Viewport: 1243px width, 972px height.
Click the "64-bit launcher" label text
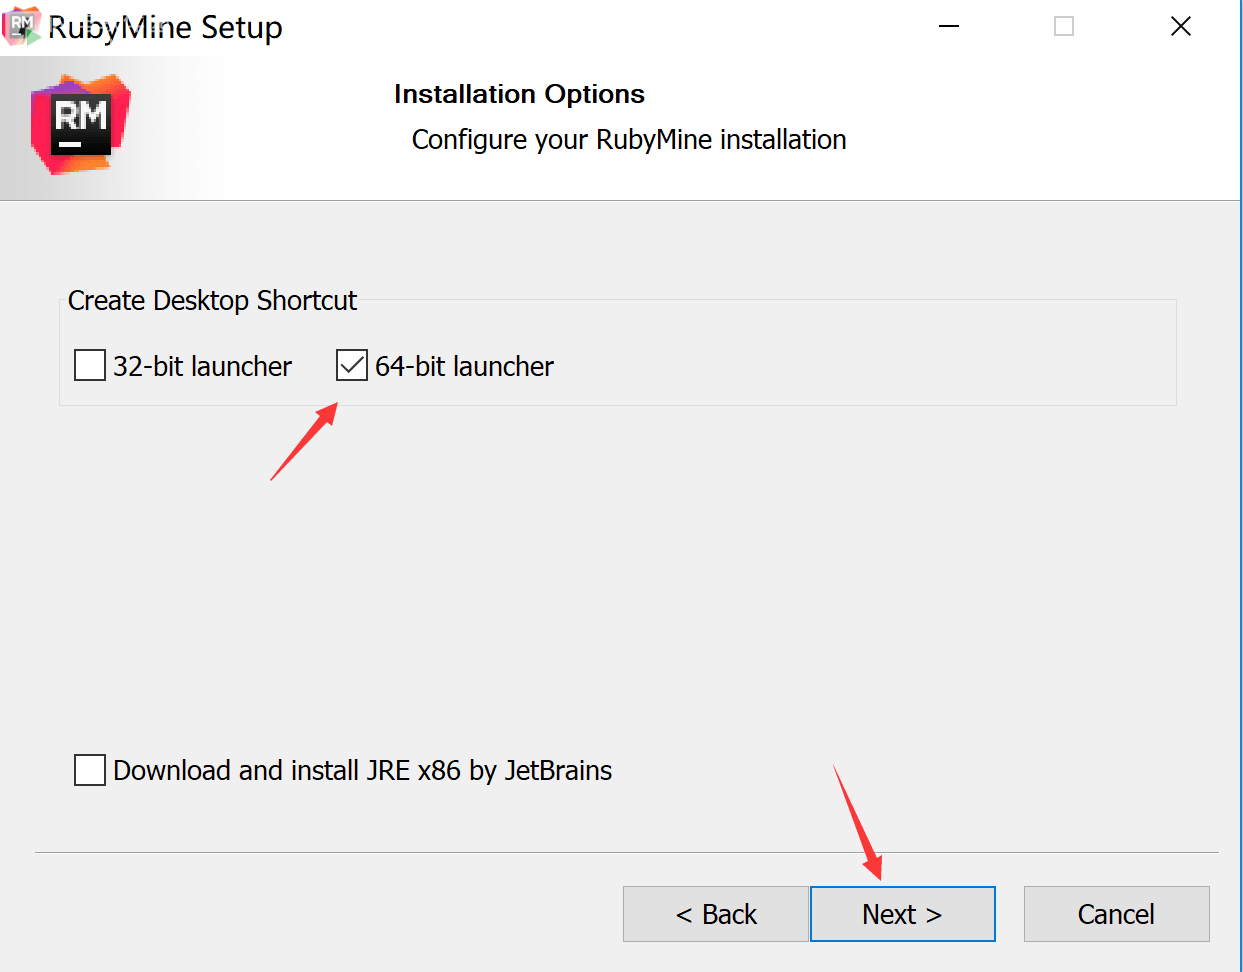coord(464,367)
